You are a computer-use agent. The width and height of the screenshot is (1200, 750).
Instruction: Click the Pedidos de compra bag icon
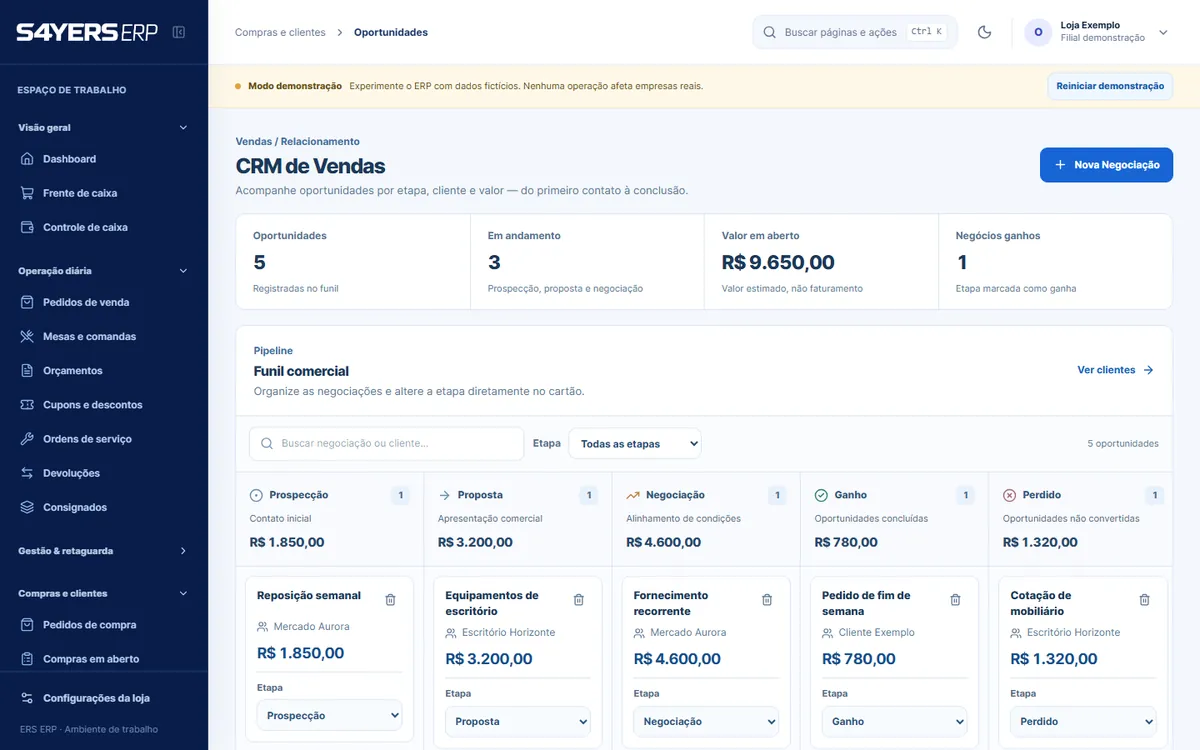click(27, 625)
